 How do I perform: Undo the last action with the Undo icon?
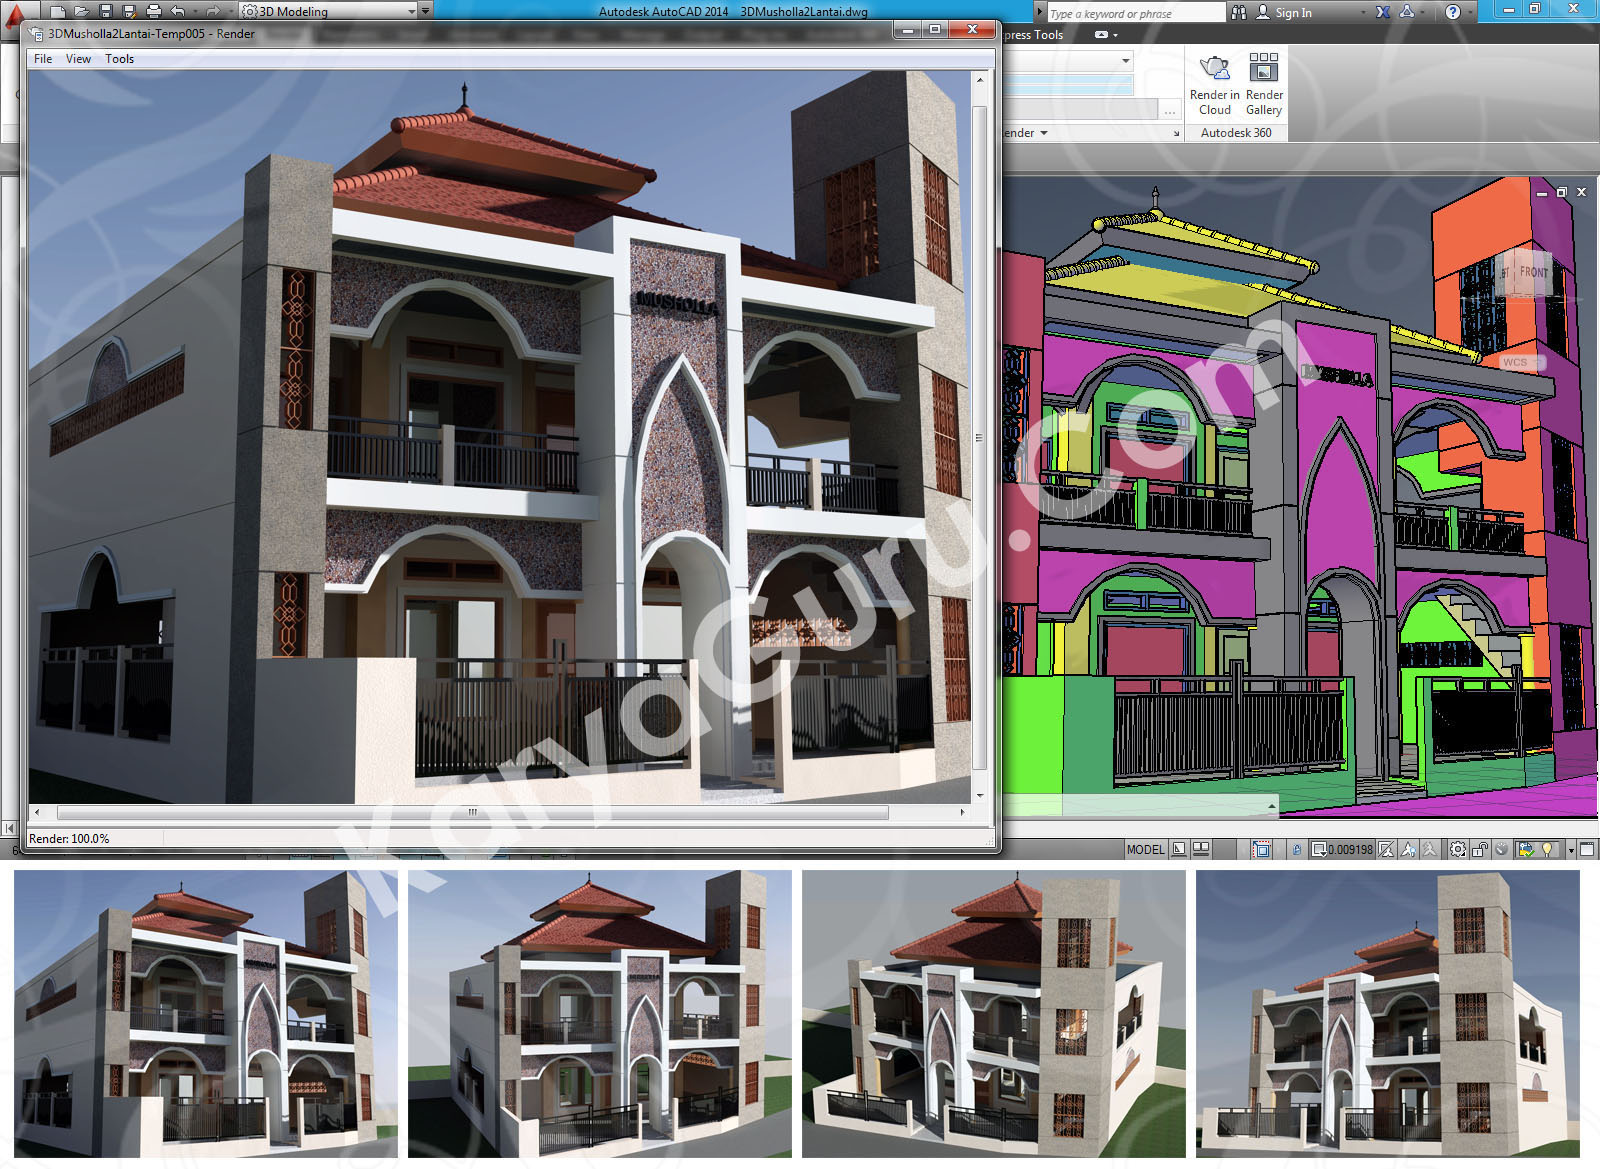178,12
